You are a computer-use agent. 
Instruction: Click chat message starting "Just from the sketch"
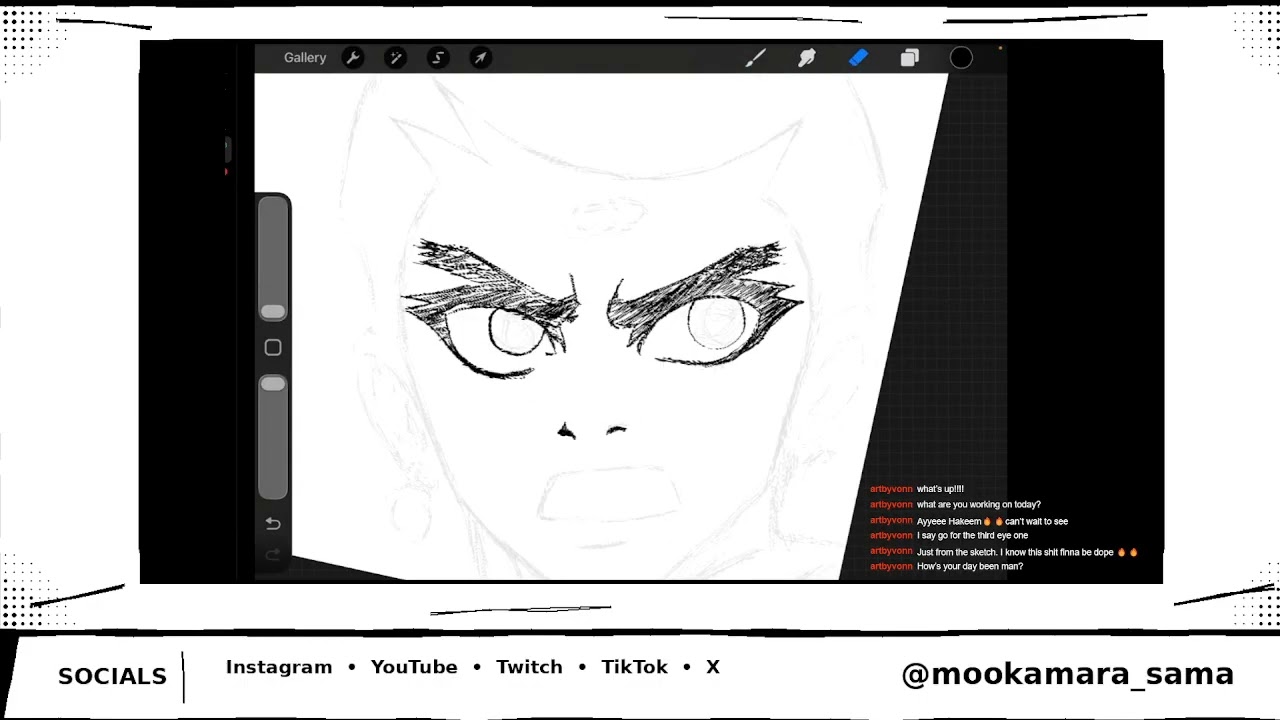point(1027,552)
